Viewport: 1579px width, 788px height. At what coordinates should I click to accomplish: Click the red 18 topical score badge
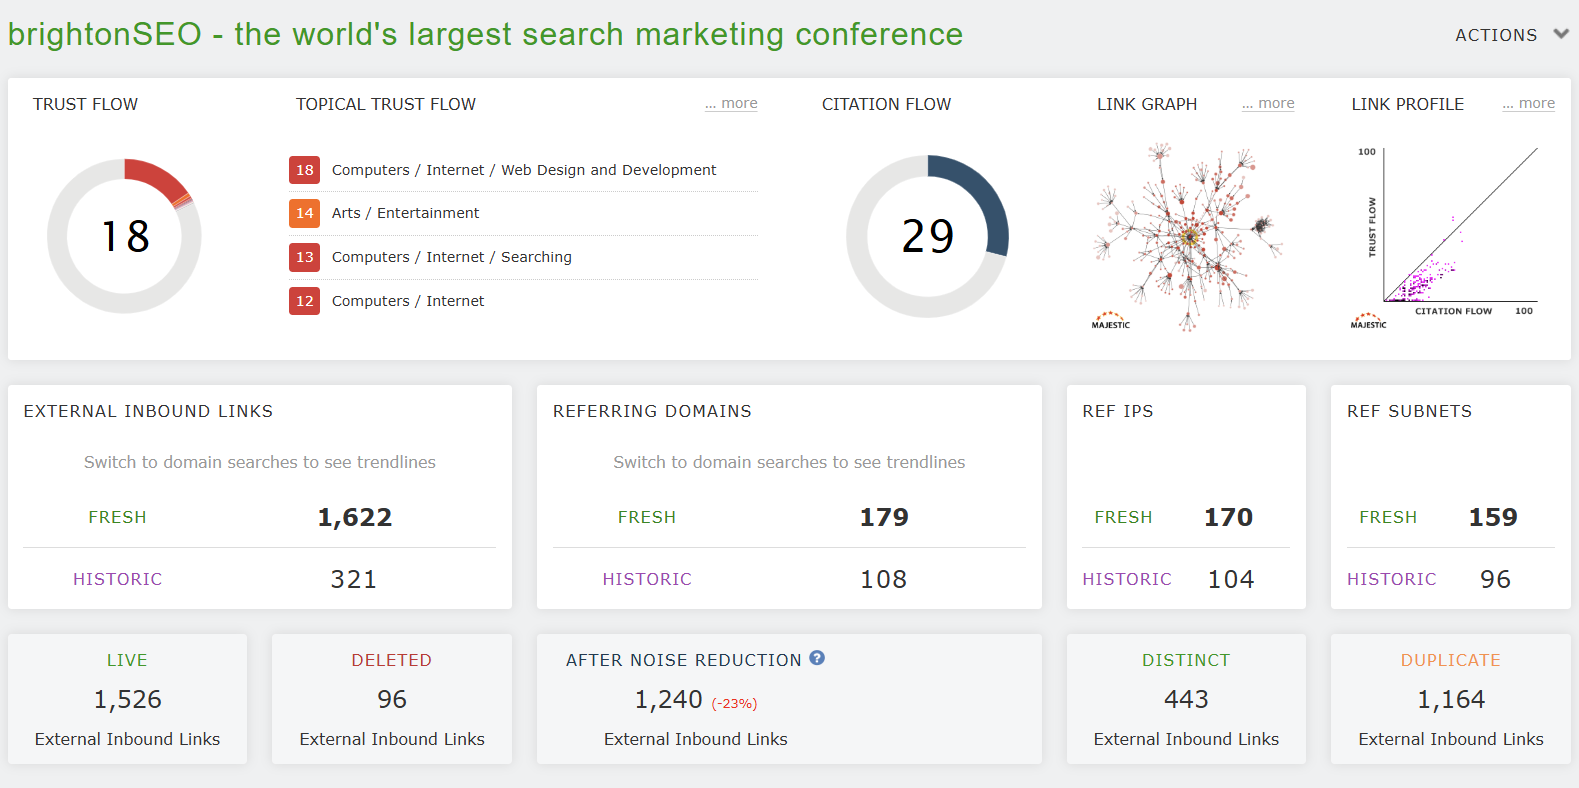[305, 170]
